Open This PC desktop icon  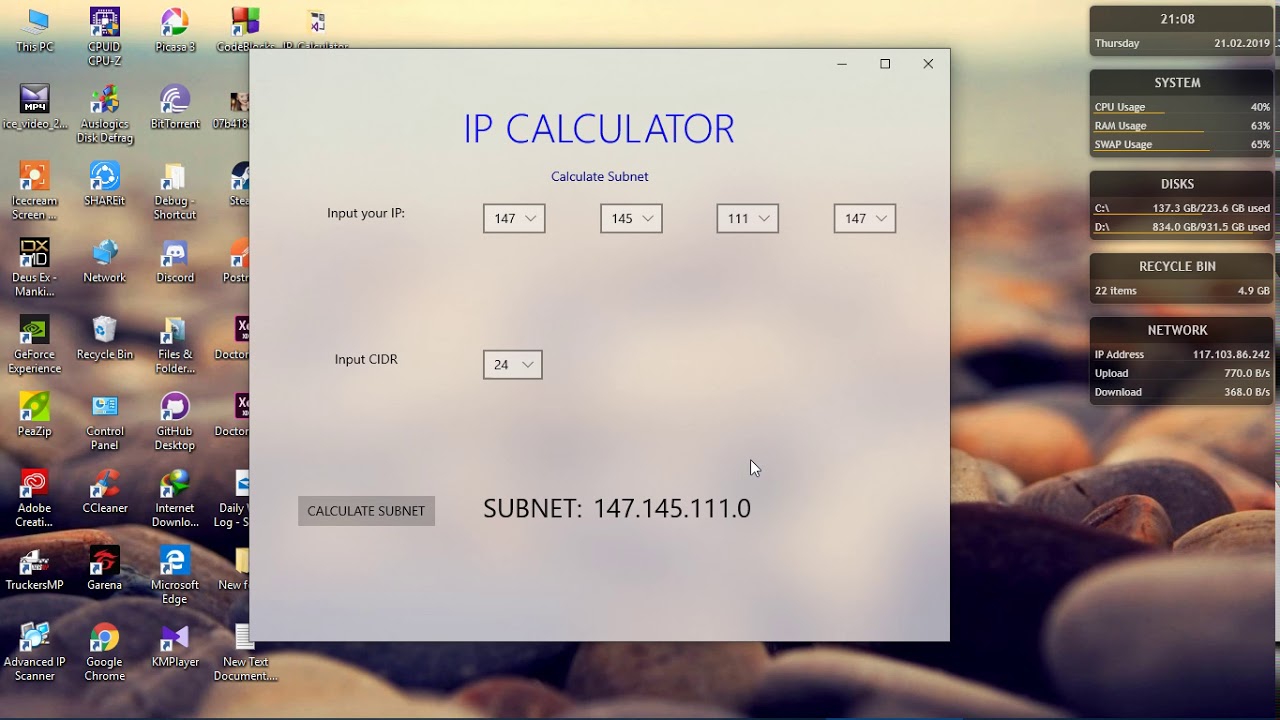(35, 30)
